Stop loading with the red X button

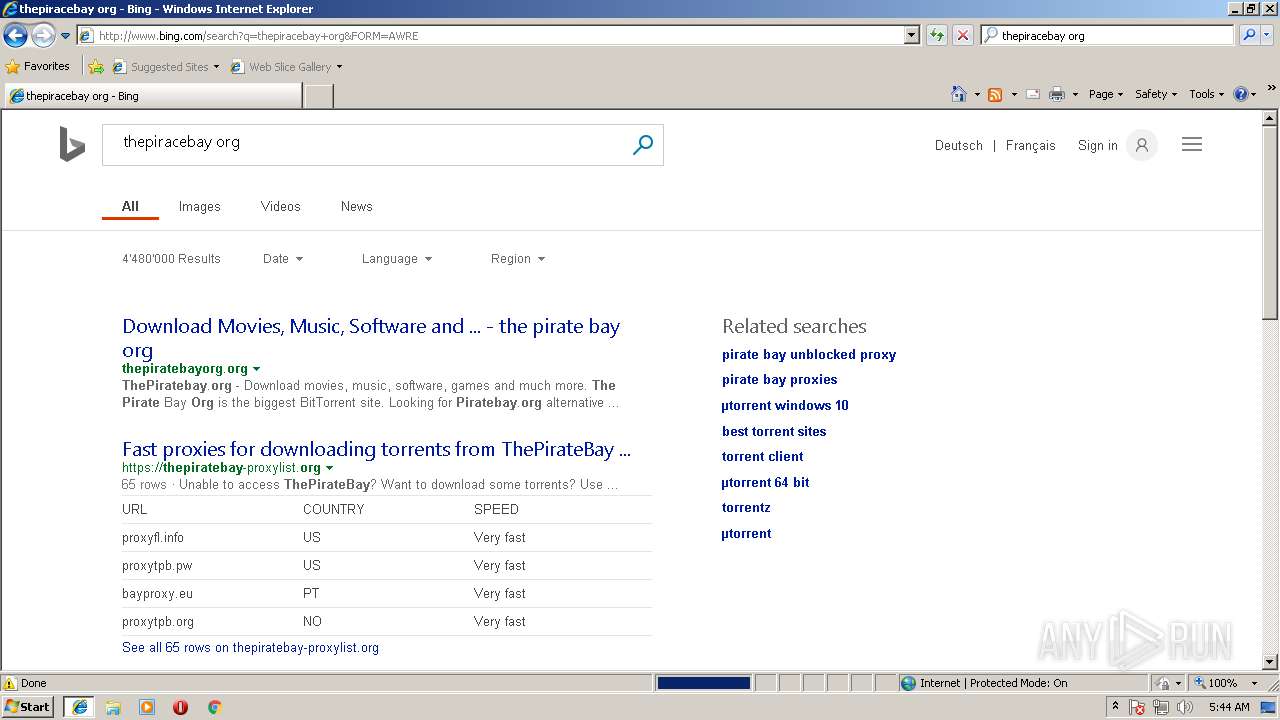pos(962,35)
